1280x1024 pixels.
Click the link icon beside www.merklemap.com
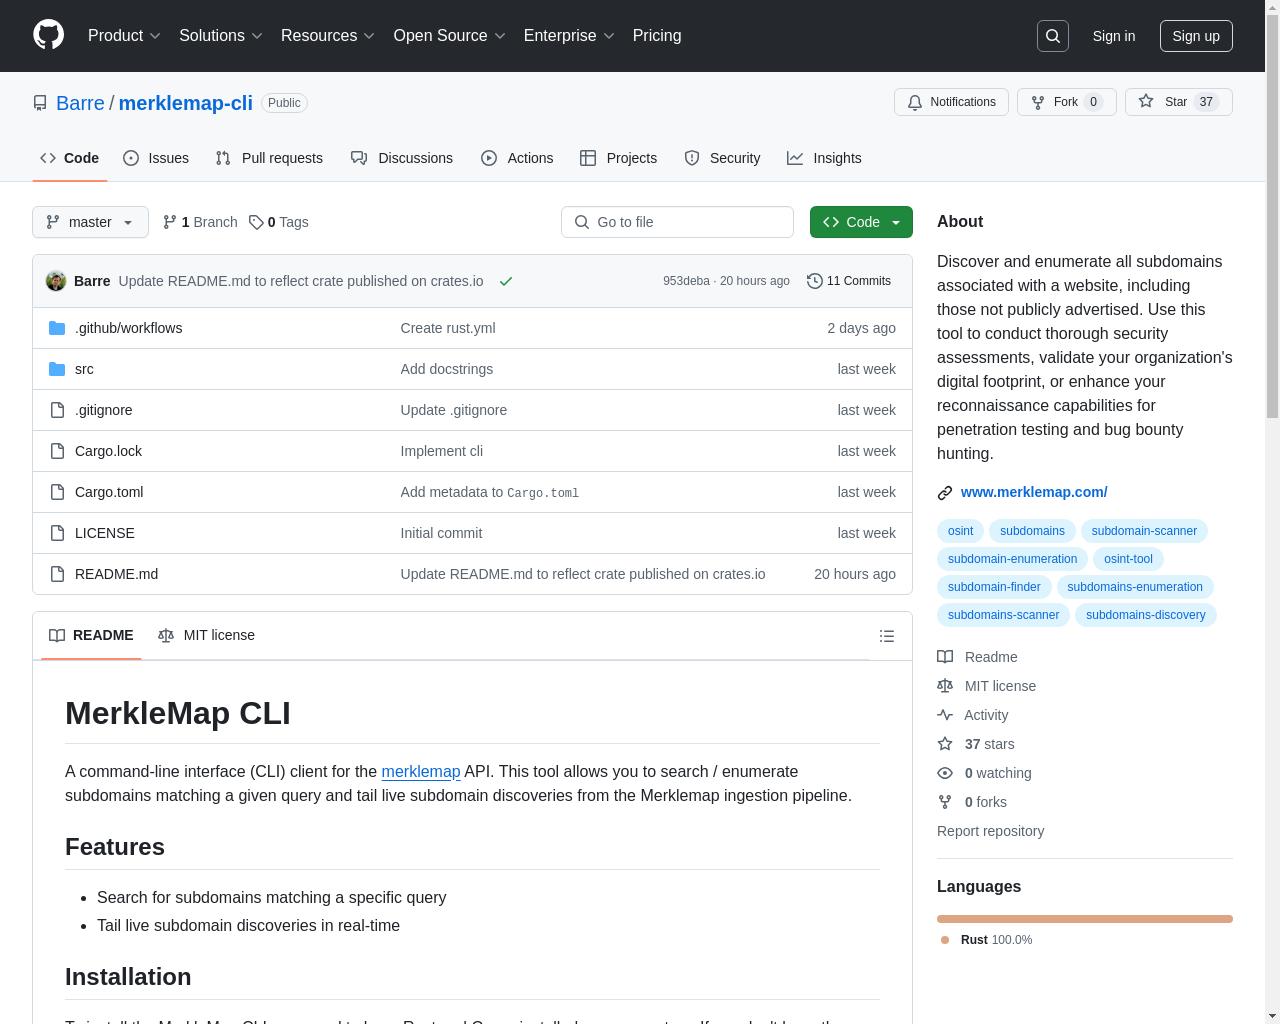tap(945, 493)
